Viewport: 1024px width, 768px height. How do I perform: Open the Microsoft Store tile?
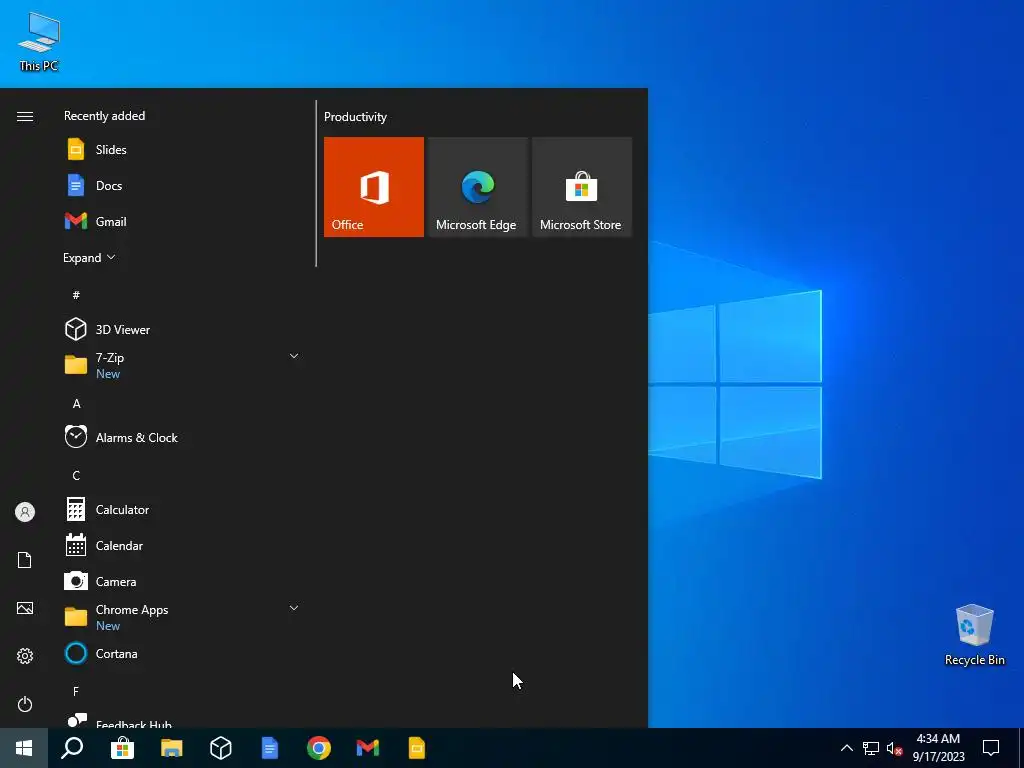pyautogui.click(x=582, y=187)
